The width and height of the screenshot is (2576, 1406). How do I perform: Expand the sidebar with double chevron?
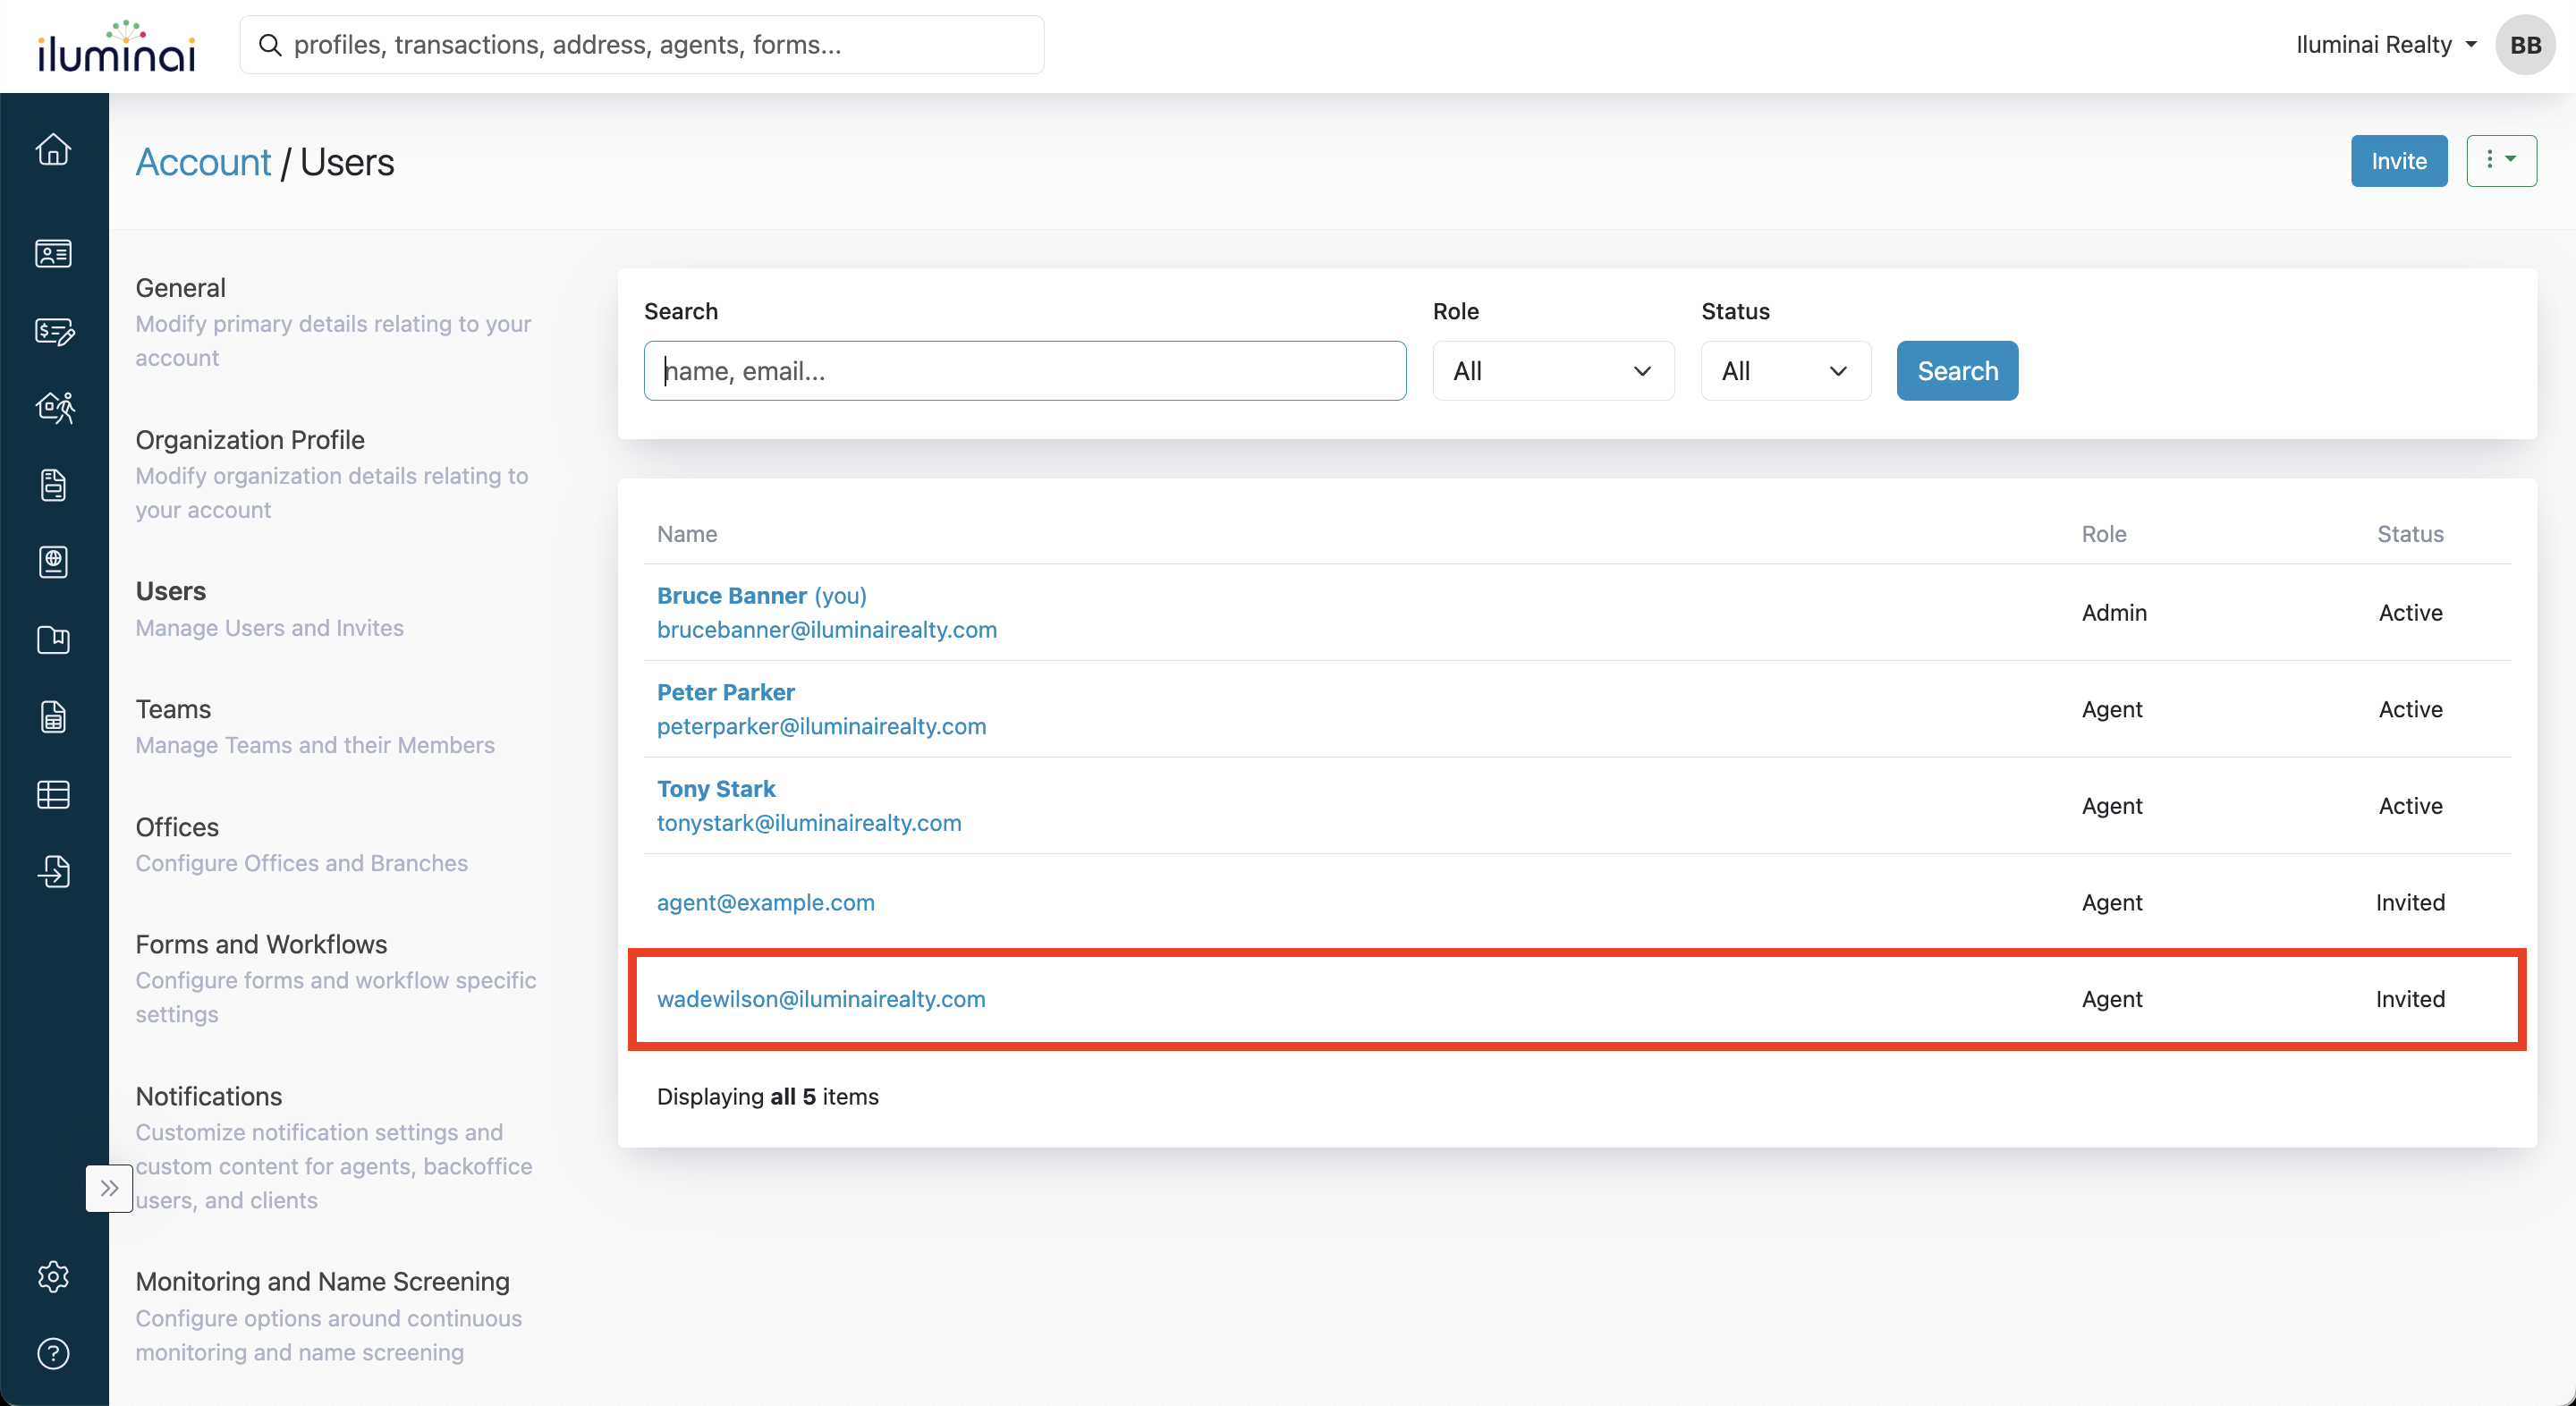[109, 1188]
